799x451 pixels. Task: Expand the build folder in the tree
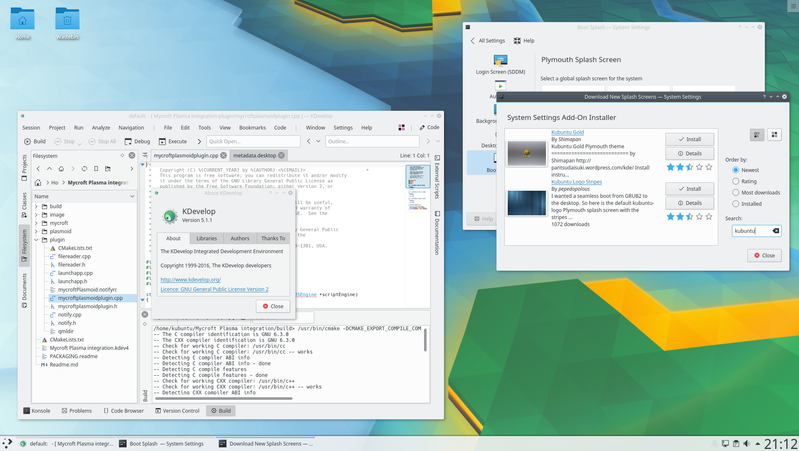click(36, 206)
